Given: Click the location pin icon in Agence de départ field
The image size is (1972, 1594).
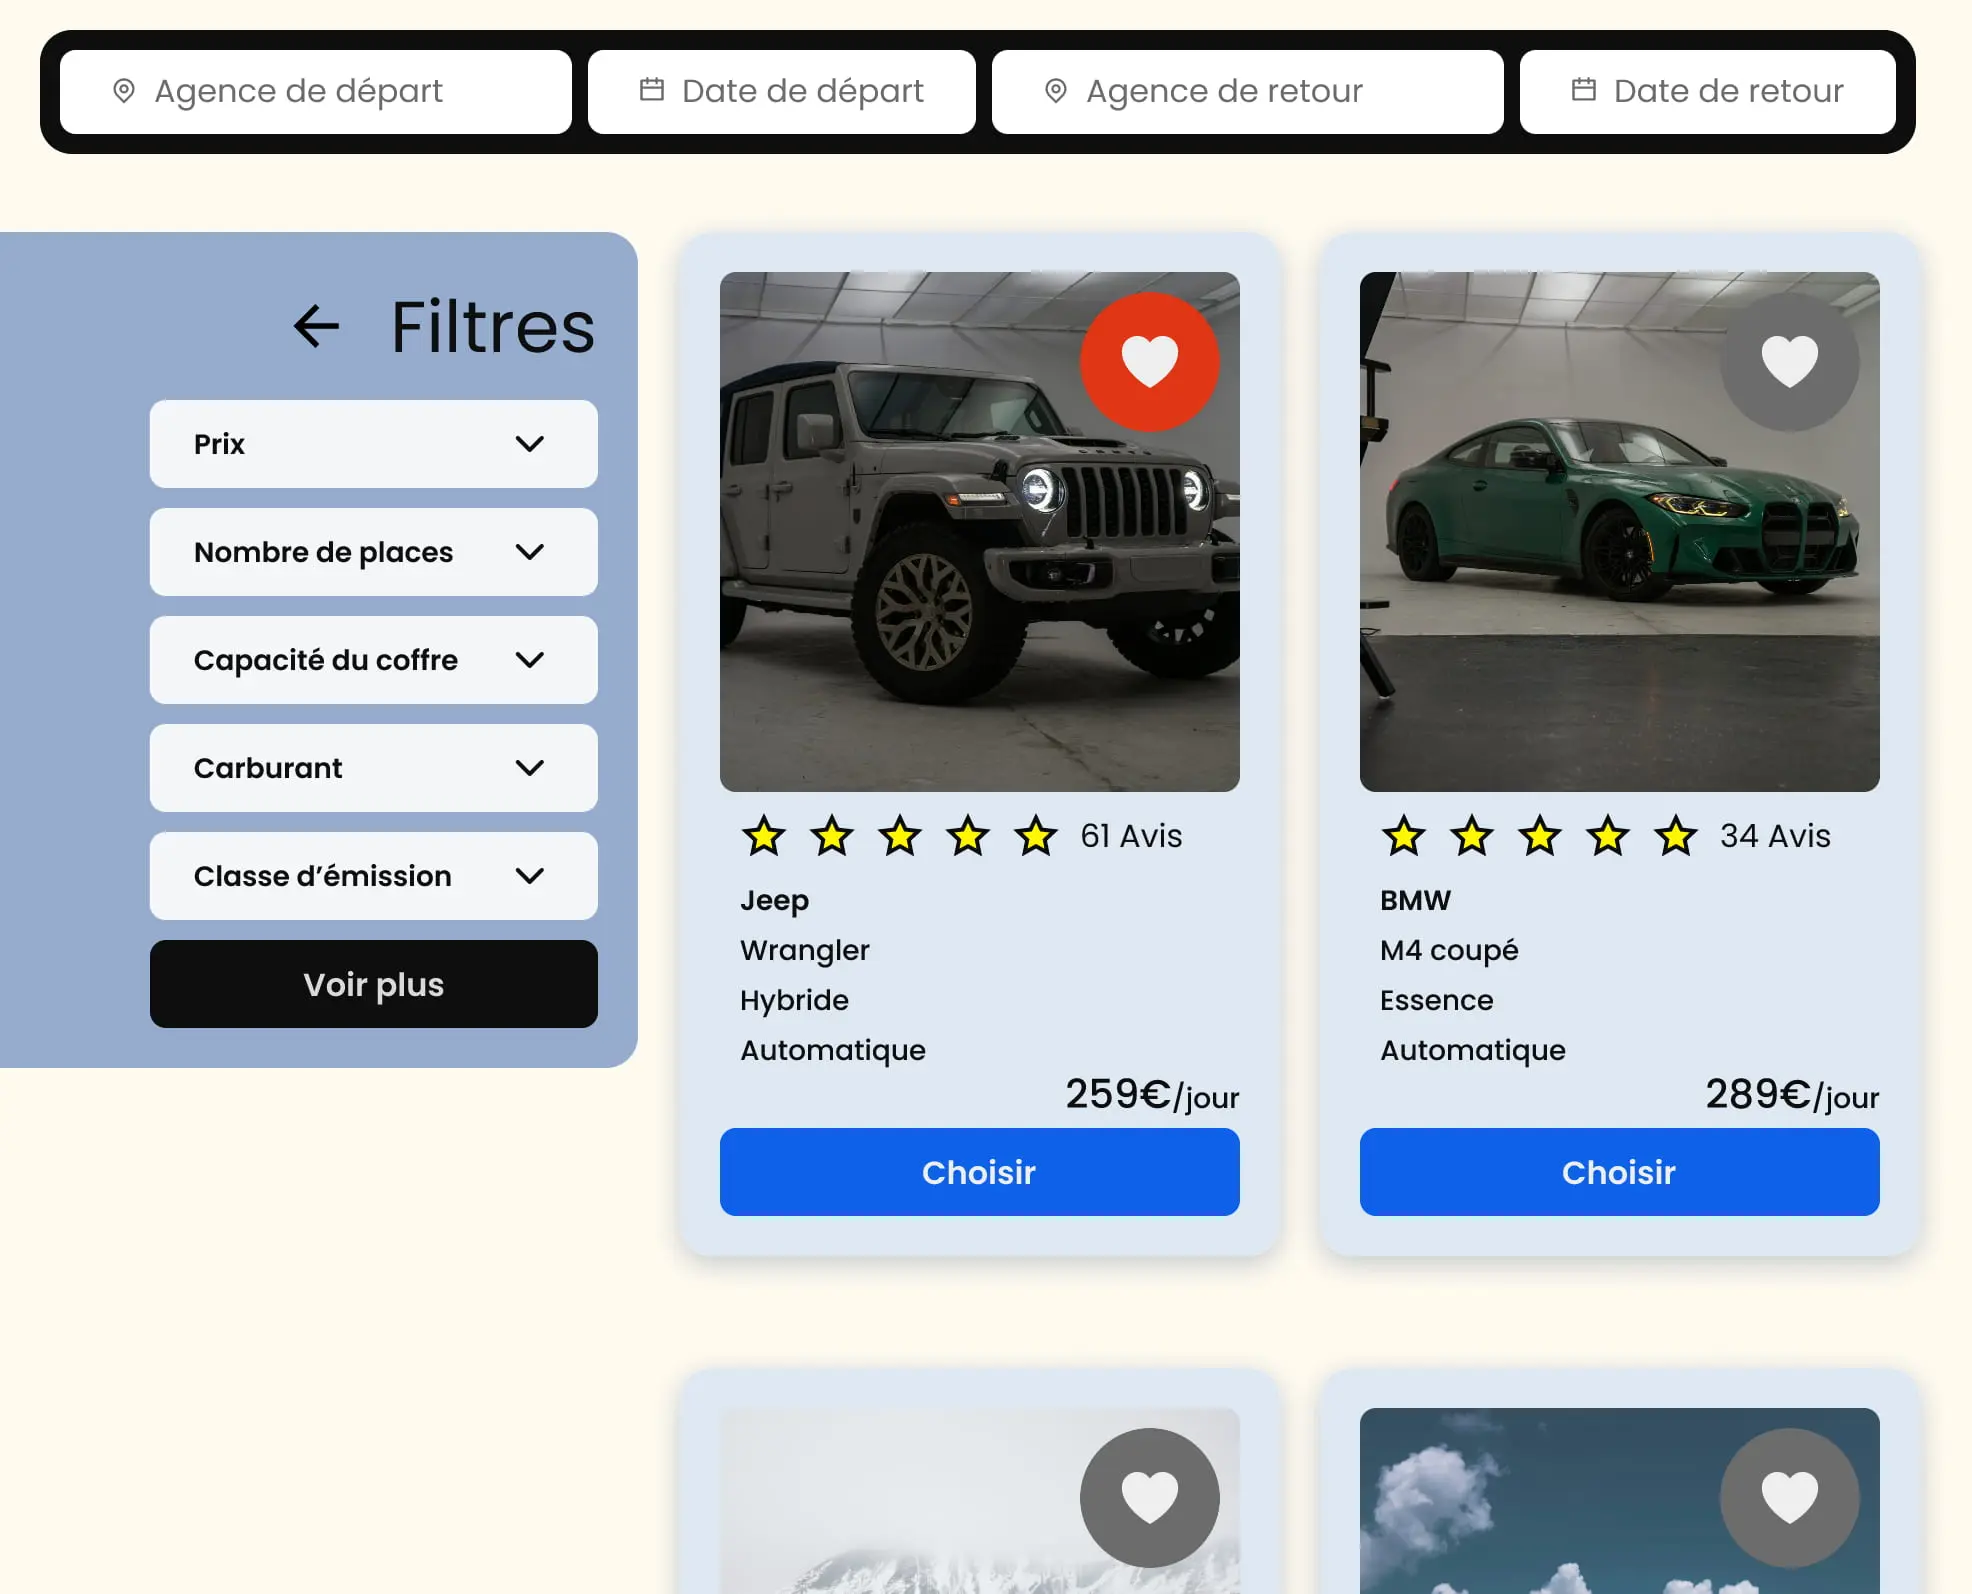Looking at the screenshot, I should 124,90.
